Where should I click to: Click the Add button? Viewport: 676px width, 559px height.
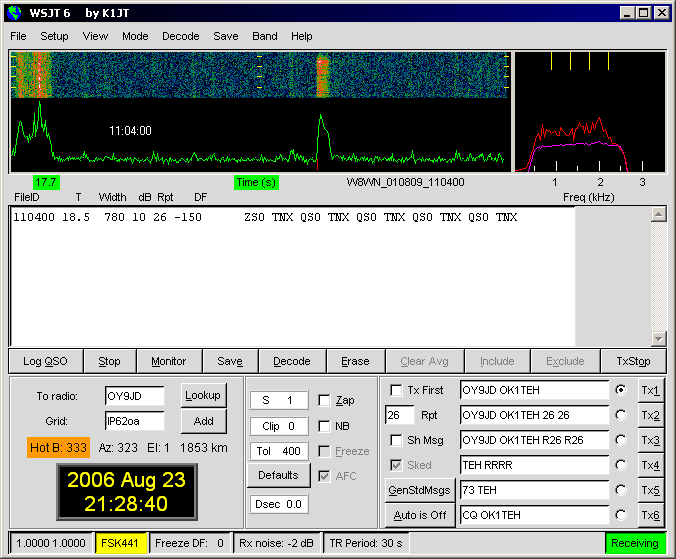[x=203, y=421]
